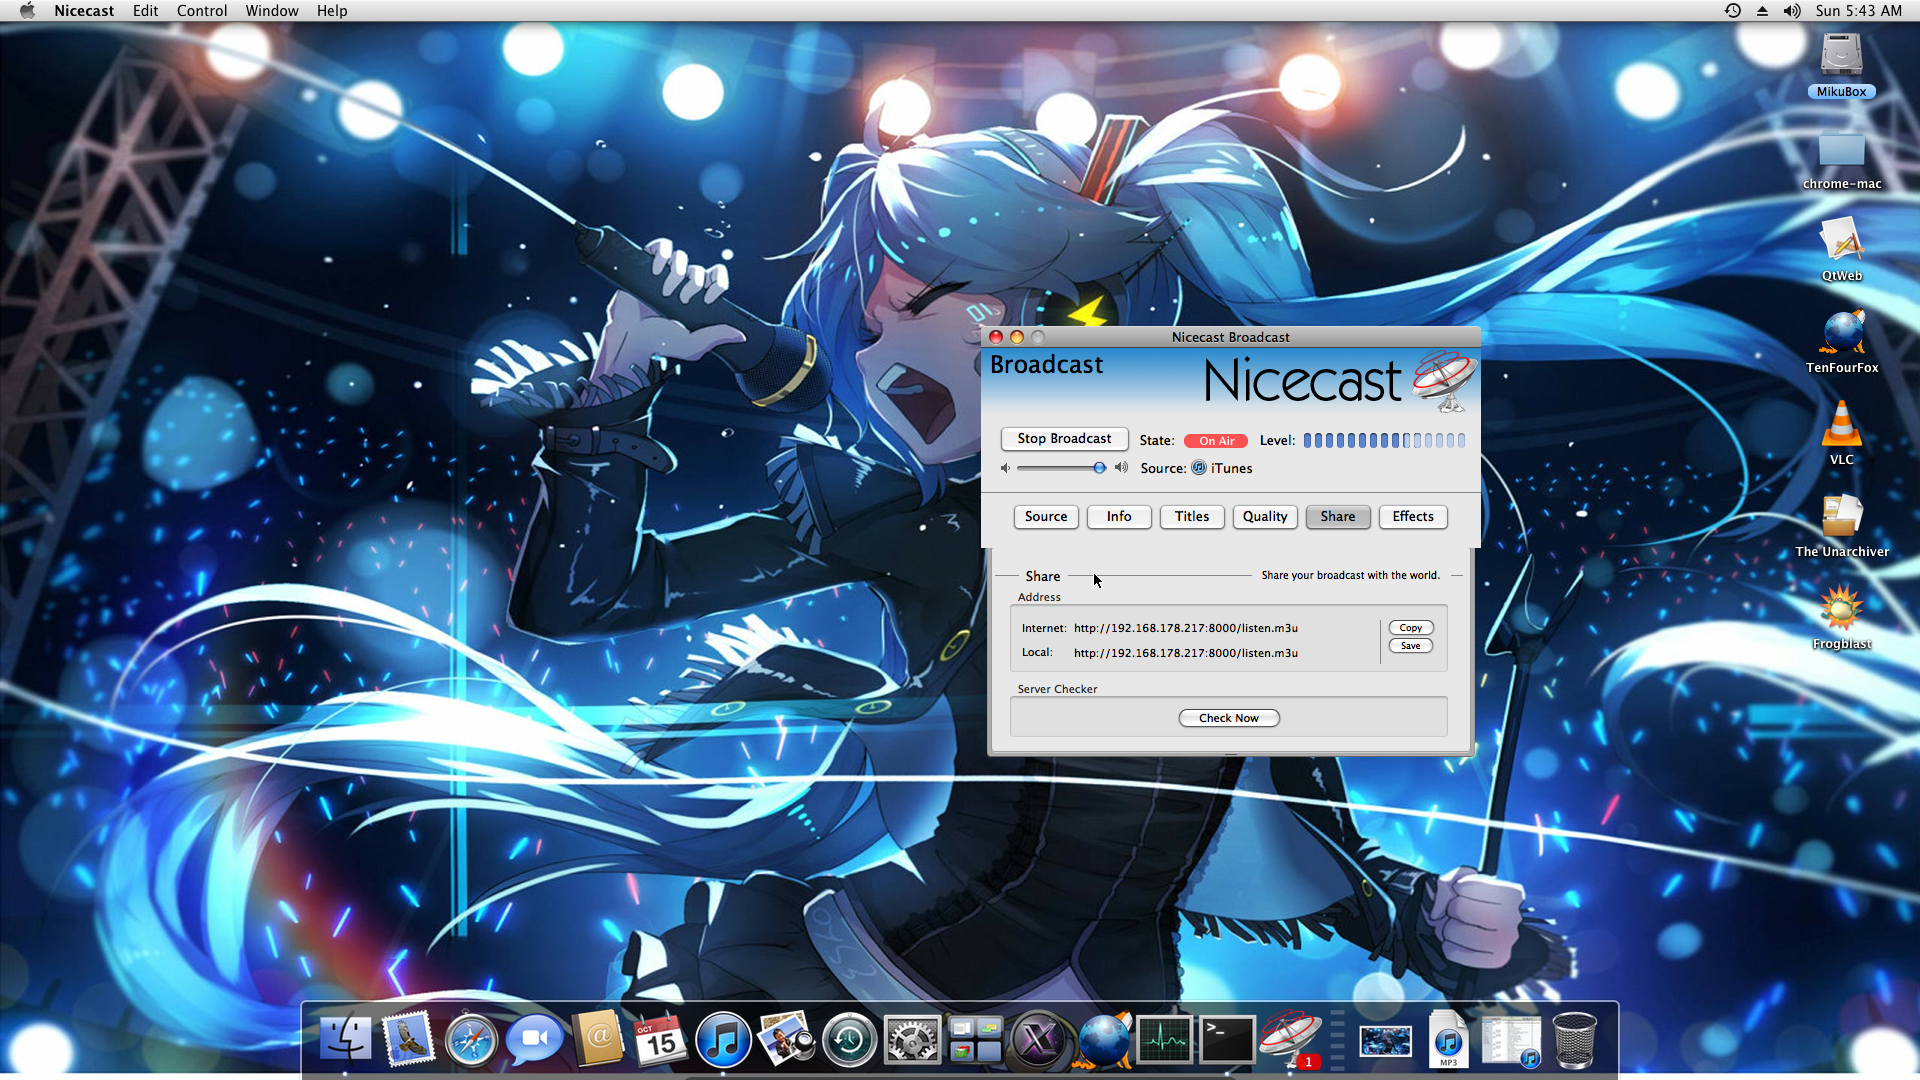Open Activity Monitor from the Dock
The width and height of the screenshot is (1920, 1080).
click(x=1164, y=1040)
